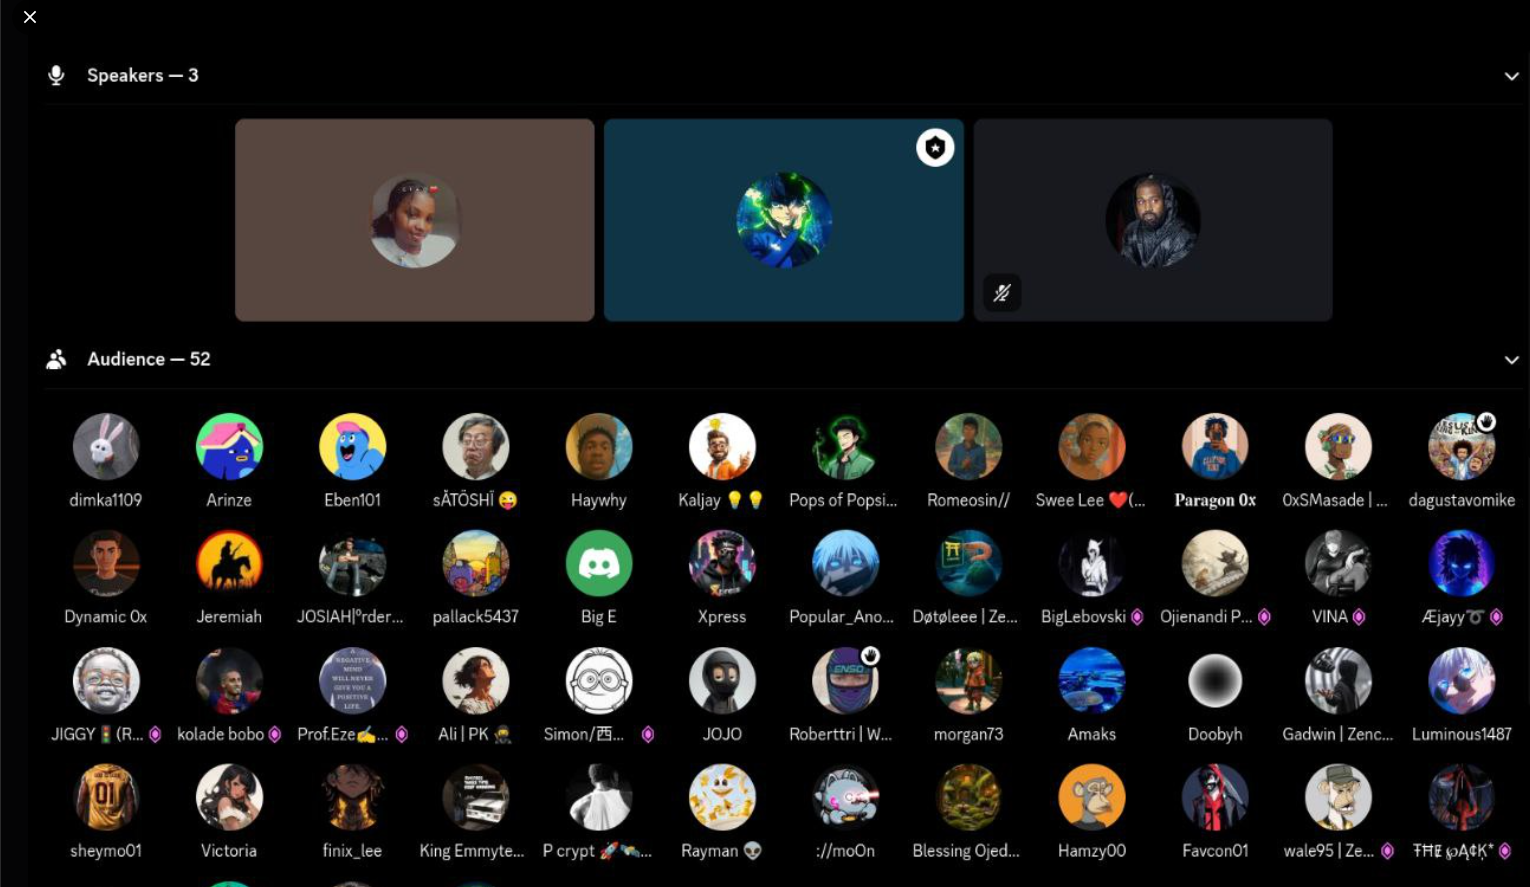Click the 'Favcon01' username
This screenshot has width=1530, height=887.
(1215, 851)
